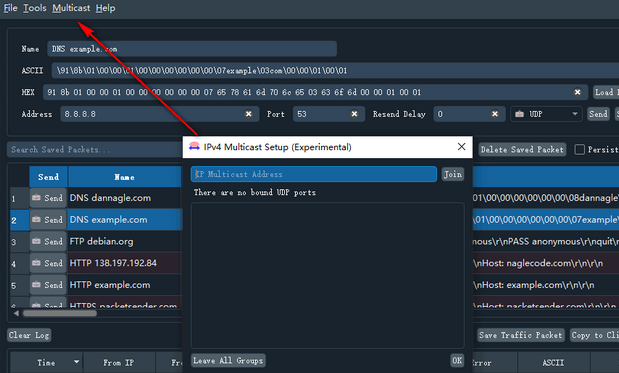Search saved packets field
Image resolution: width=619 pixels, height=373 pixels.
[x=95, y=150]
